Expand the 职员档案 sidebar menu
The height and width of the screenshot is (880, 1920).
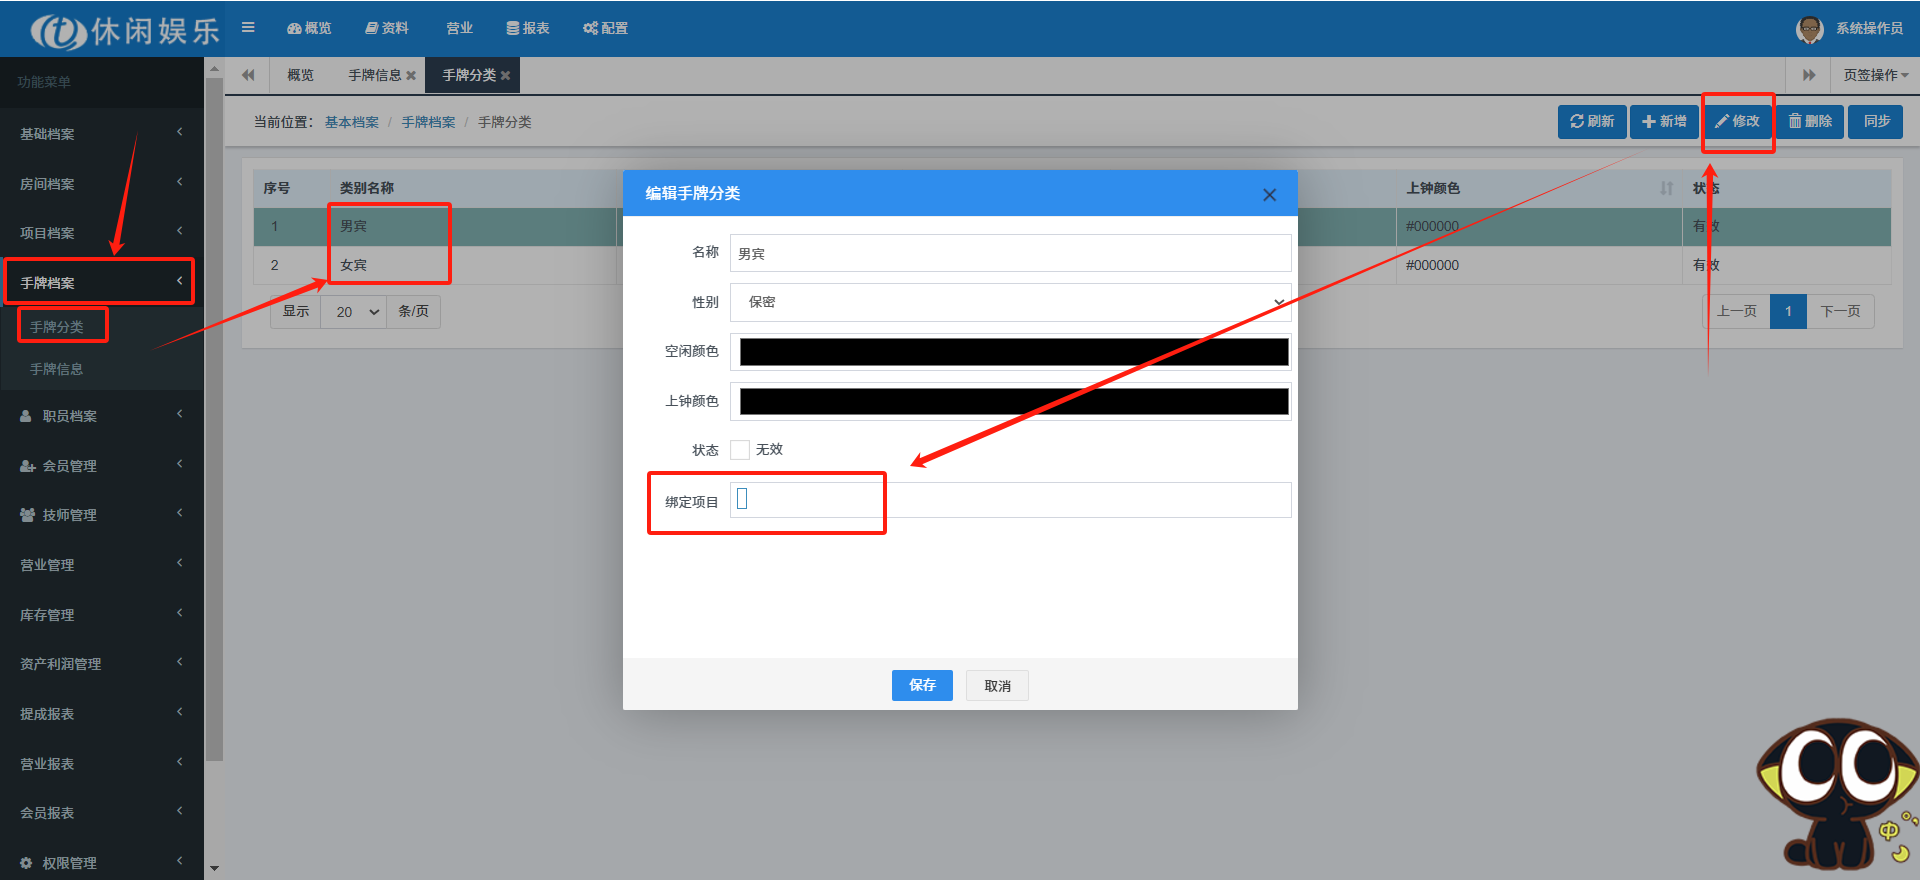[x=100, y=416]
